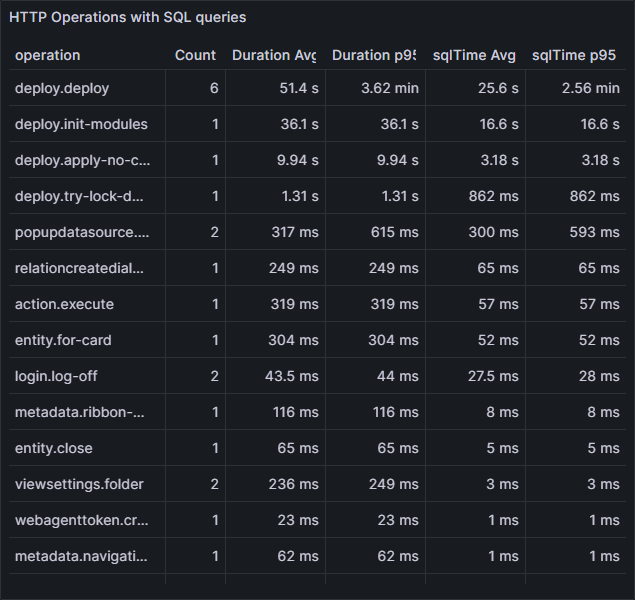Click the 2.56 min sqlTime p95 value
The width and height of the screenshot is (635, 600).
point(589,88)
